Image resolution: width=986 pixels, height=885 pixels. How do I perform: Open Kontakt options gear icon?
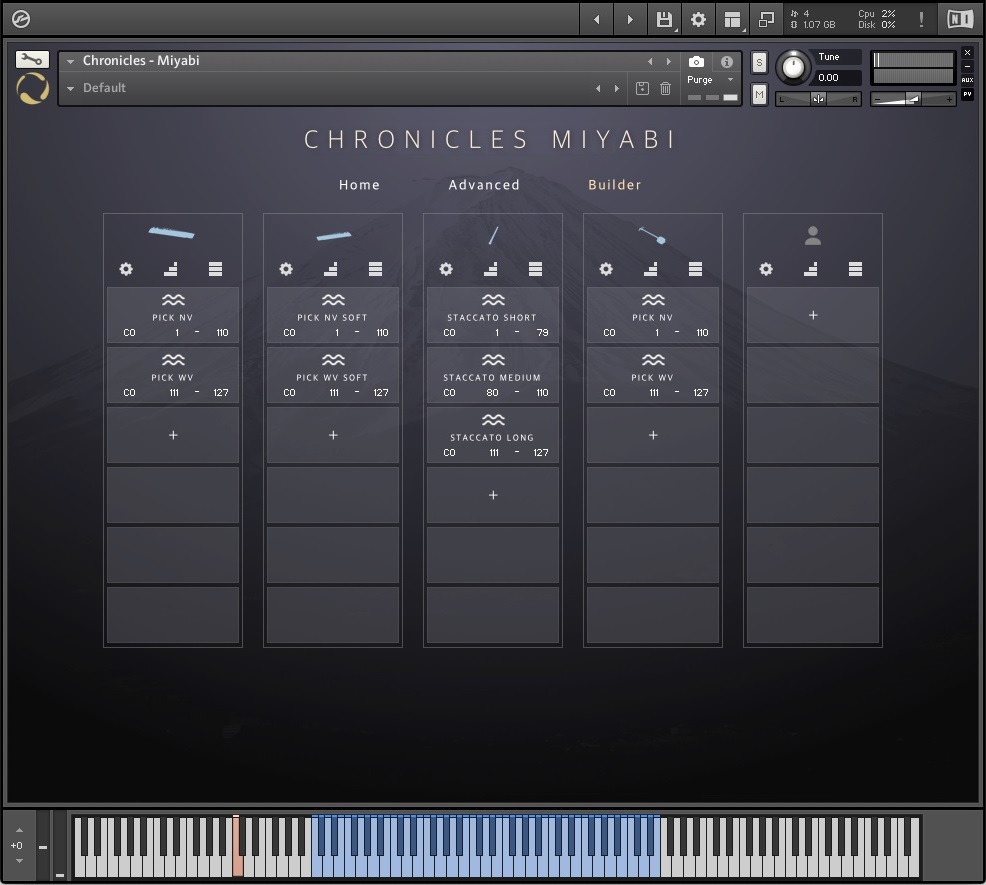click(698, 19)
